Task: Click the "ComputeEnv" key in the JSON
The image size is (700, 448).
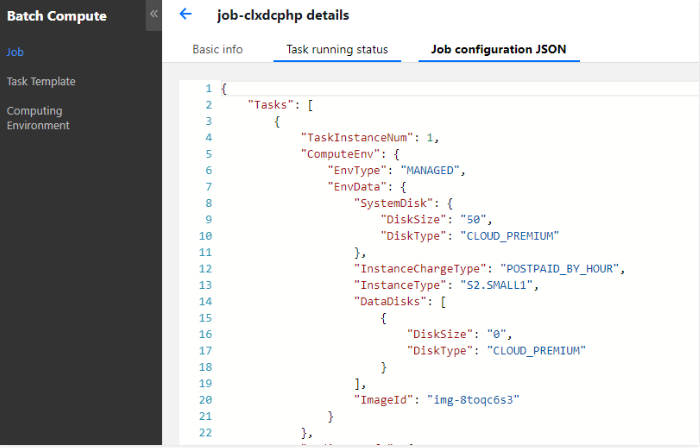Action: pyautogui.click(x=341, y=154)
